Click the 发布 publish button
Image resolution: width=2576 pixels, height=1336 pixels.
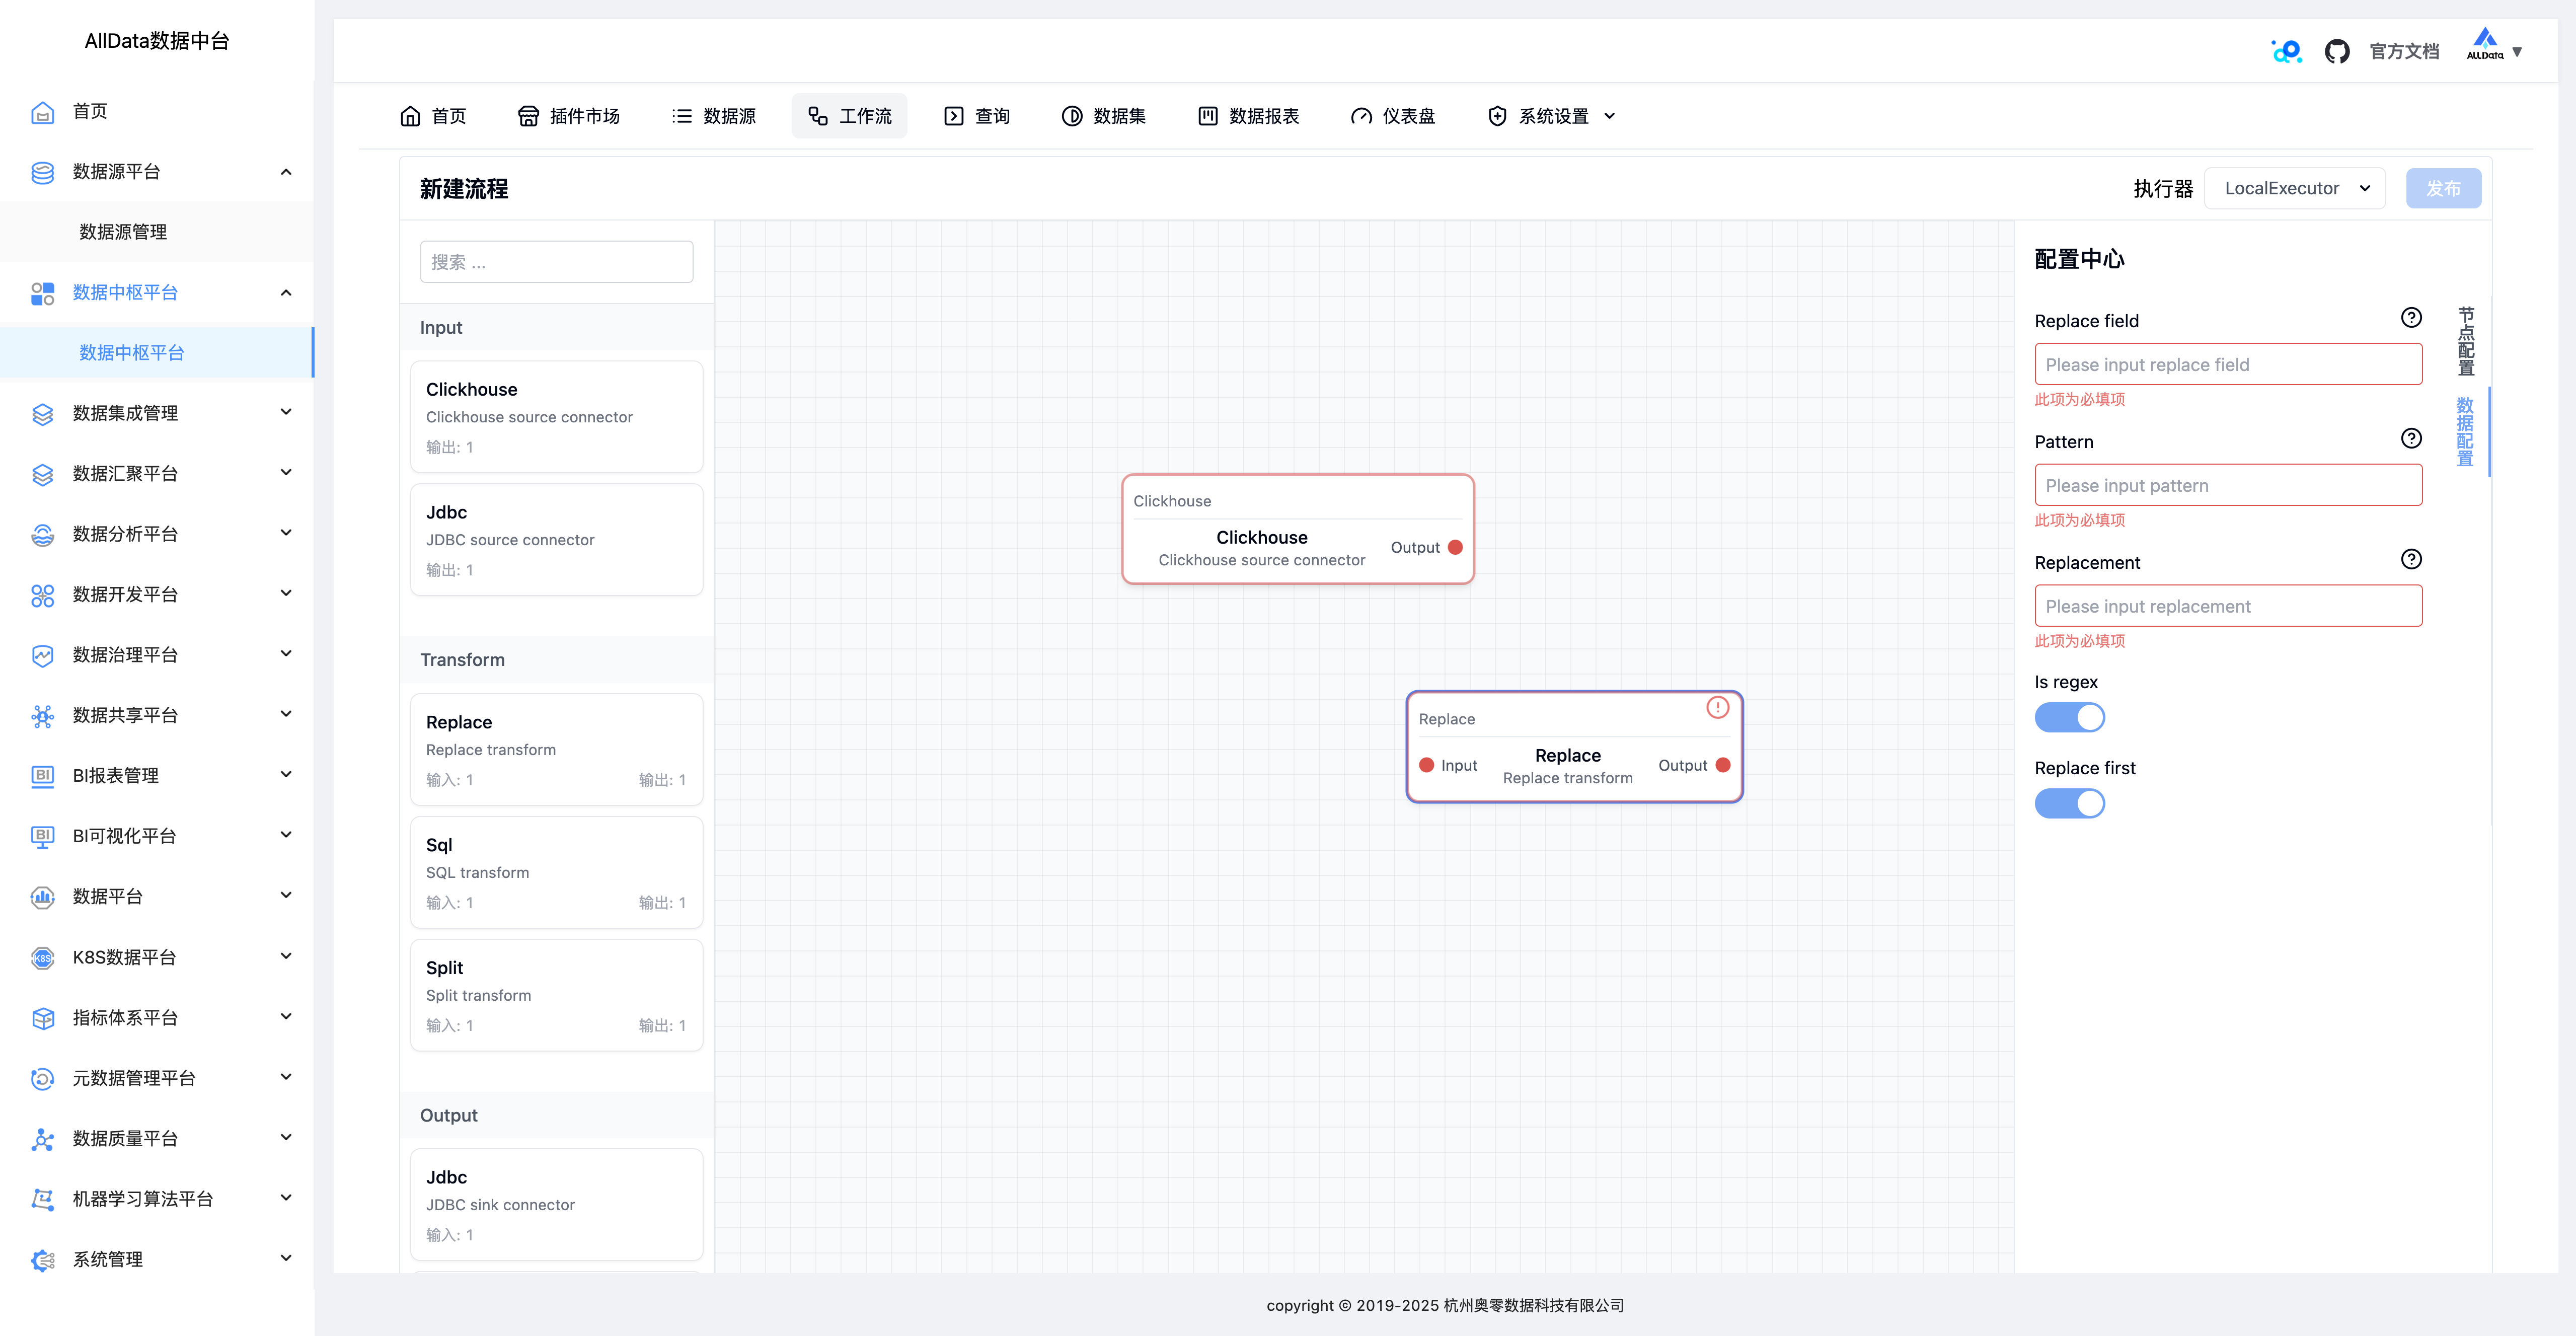click(x=2443, y=188)
